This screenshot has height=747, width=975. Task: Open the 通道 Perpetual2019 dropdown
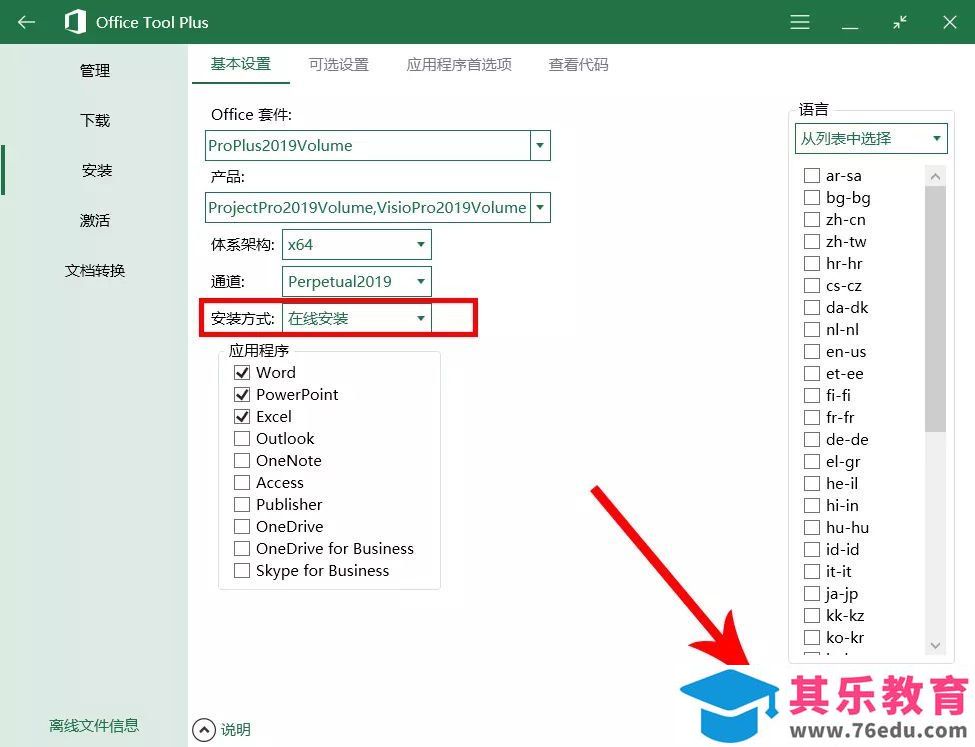pos(356,282)
